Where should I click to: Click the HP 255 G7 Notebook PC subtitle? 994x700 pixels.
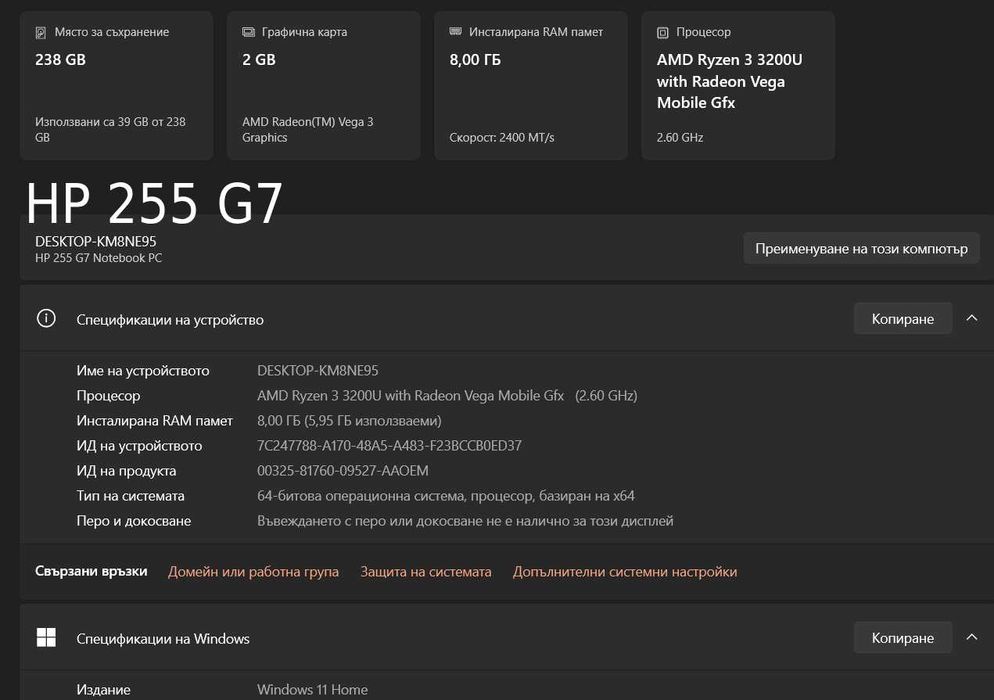coord(98,258)
